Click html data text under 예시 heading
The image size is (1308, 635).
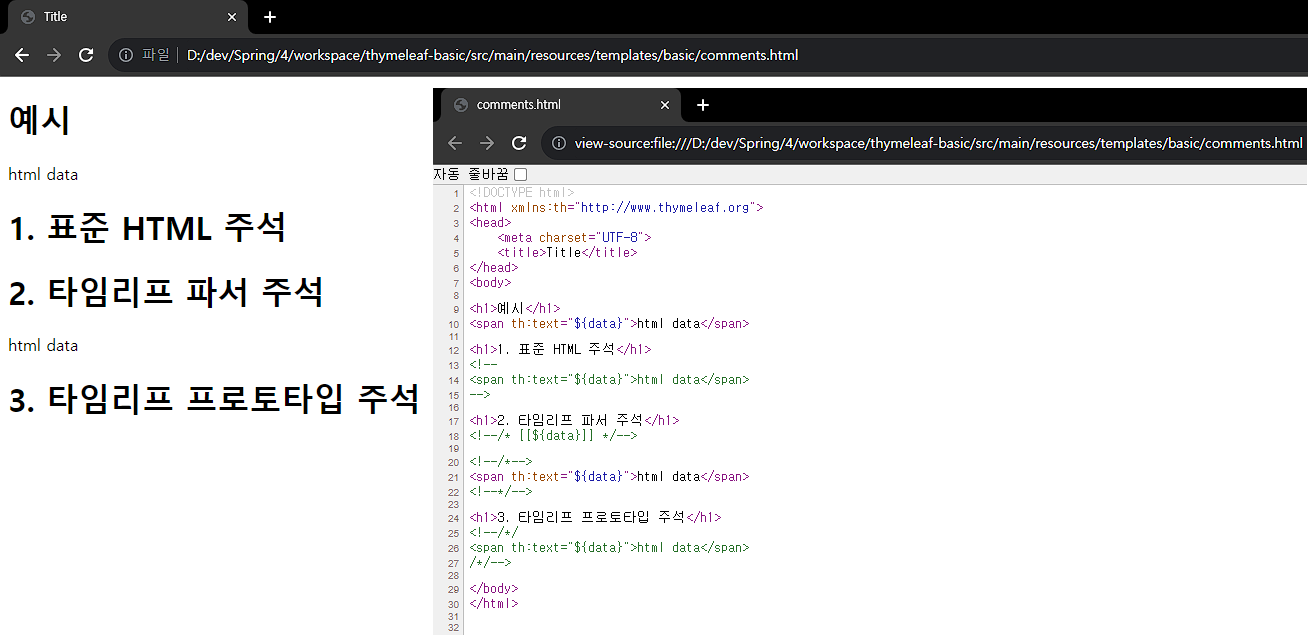tap(43, 174)
